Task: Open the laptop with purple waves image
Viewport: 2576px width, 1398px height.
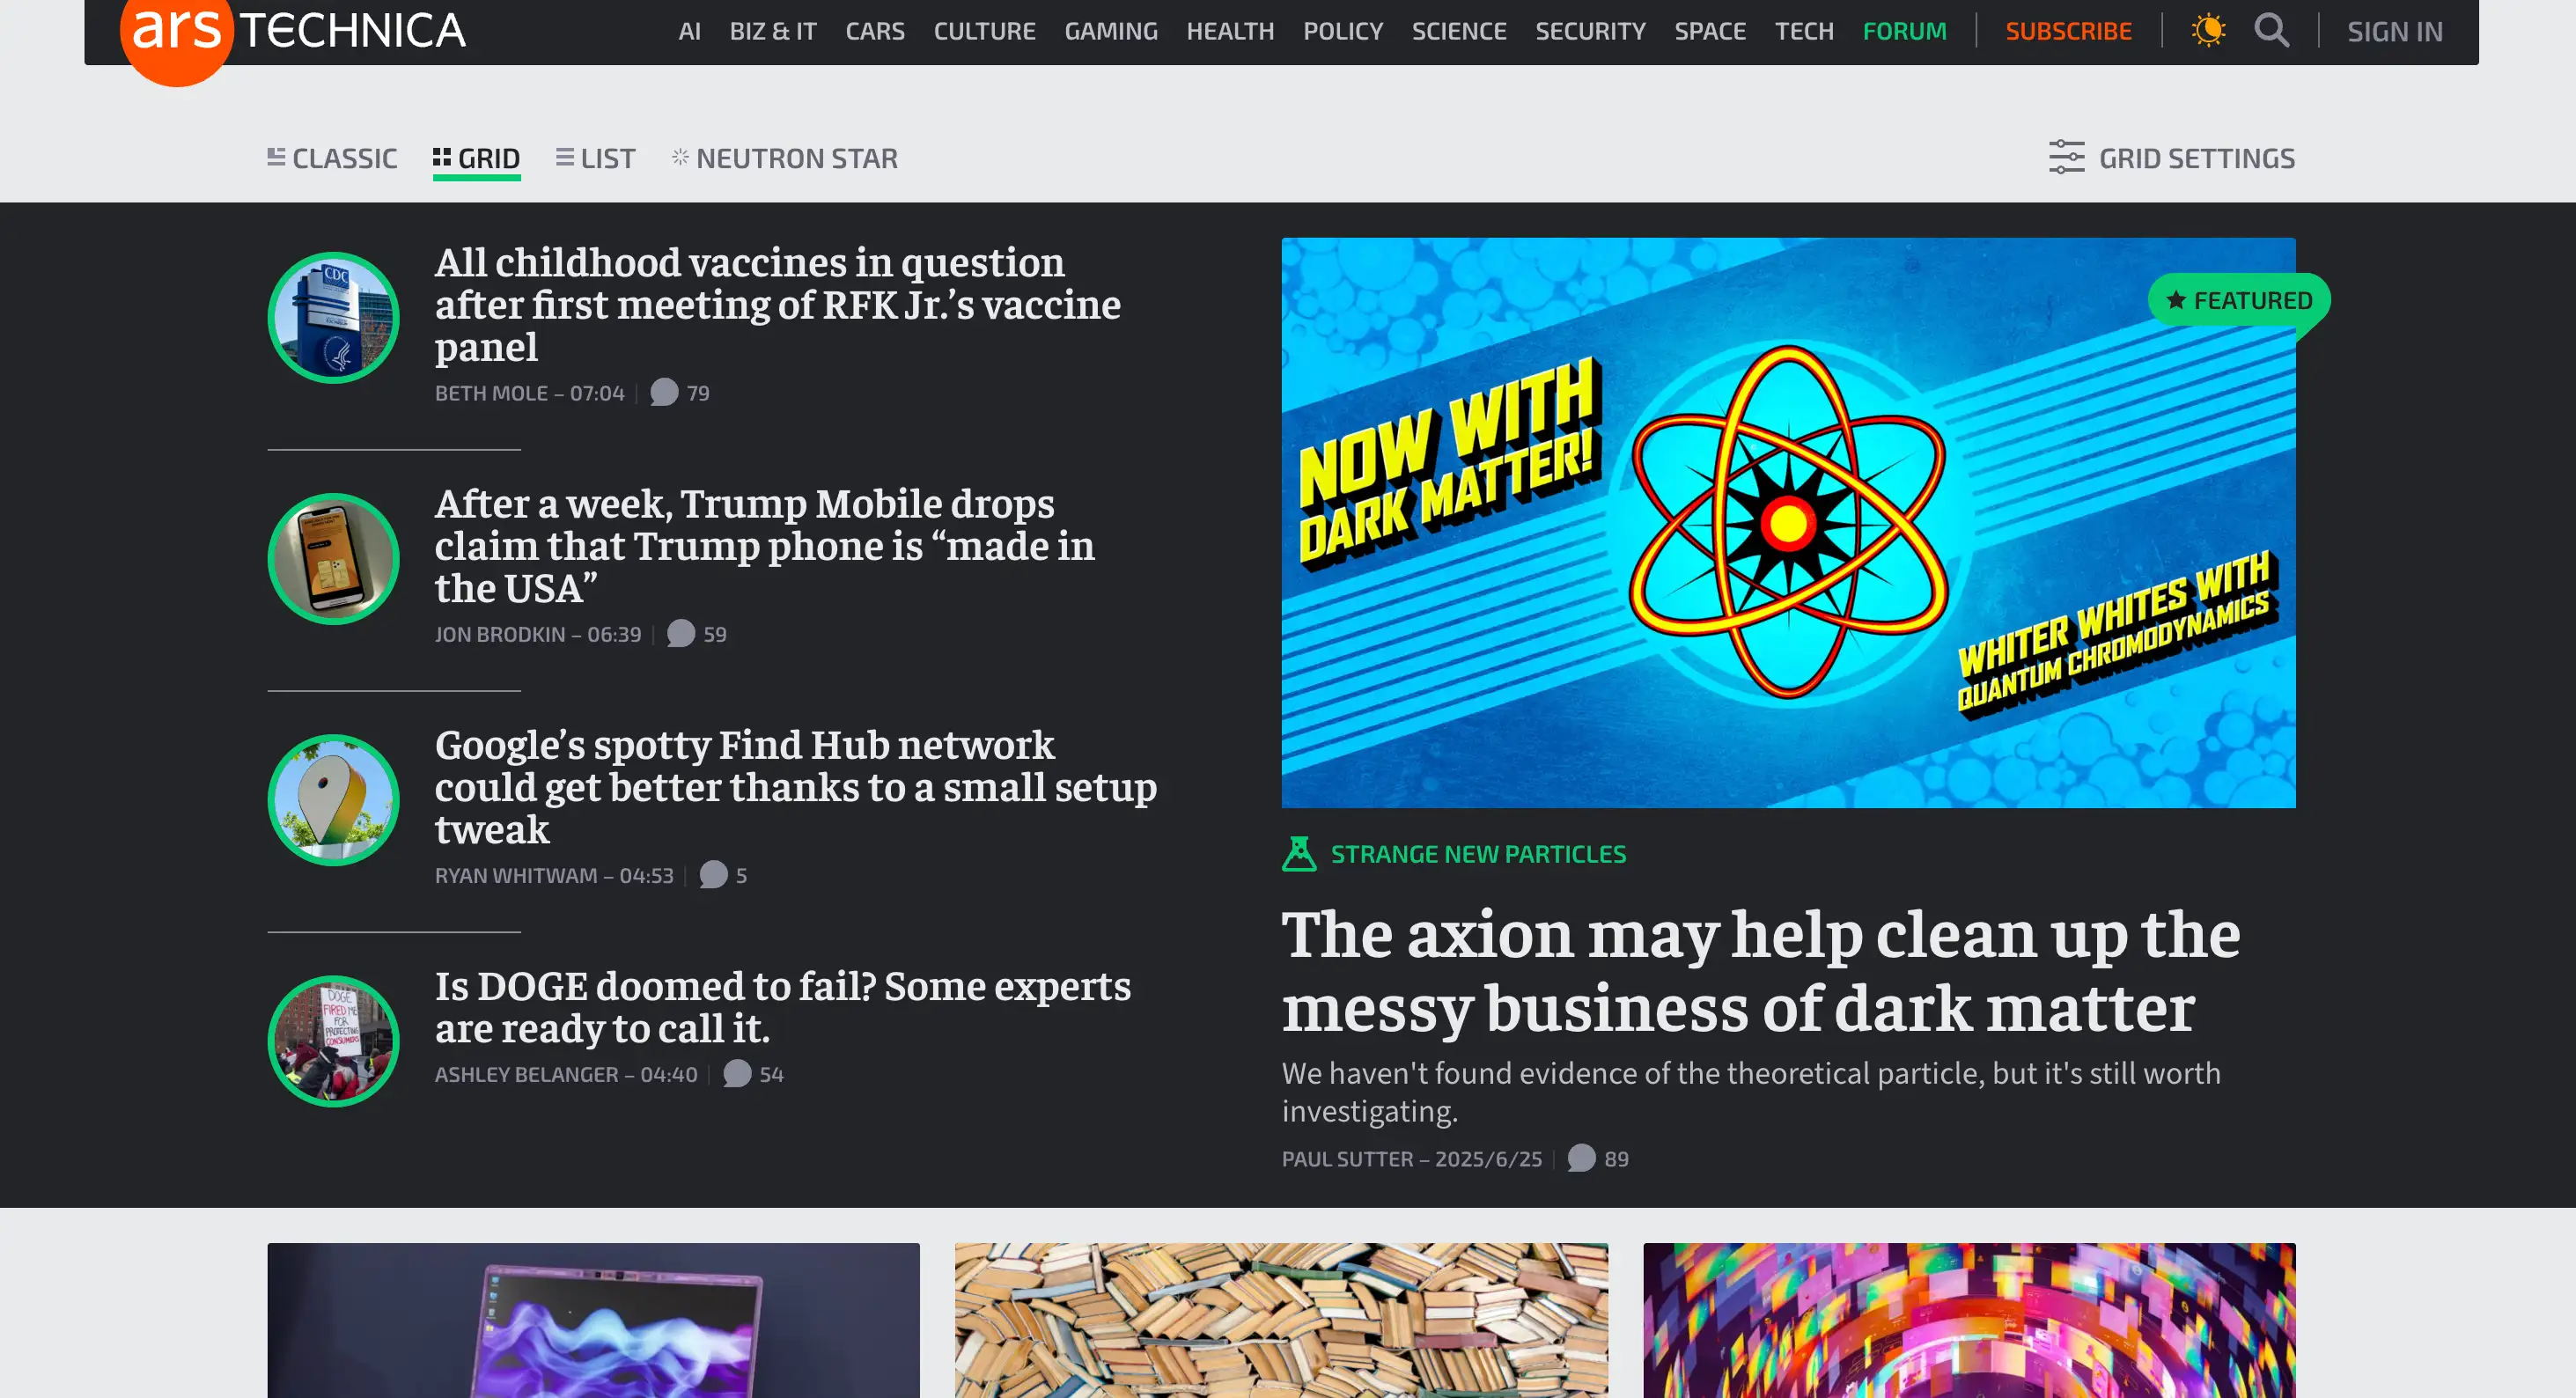Action: [x=593, y=1320]
